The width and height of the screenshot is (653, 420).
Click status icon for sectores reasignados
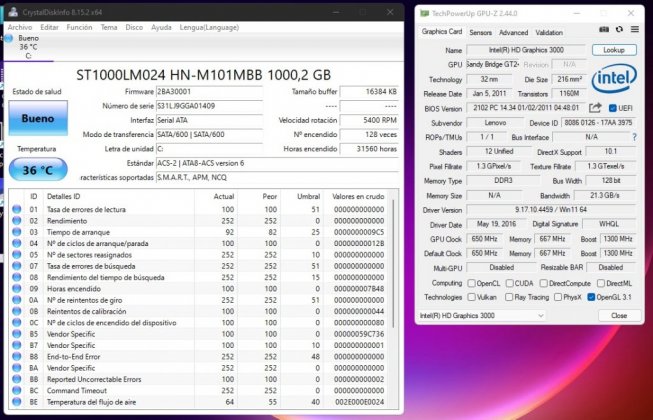tap(17, 255)
